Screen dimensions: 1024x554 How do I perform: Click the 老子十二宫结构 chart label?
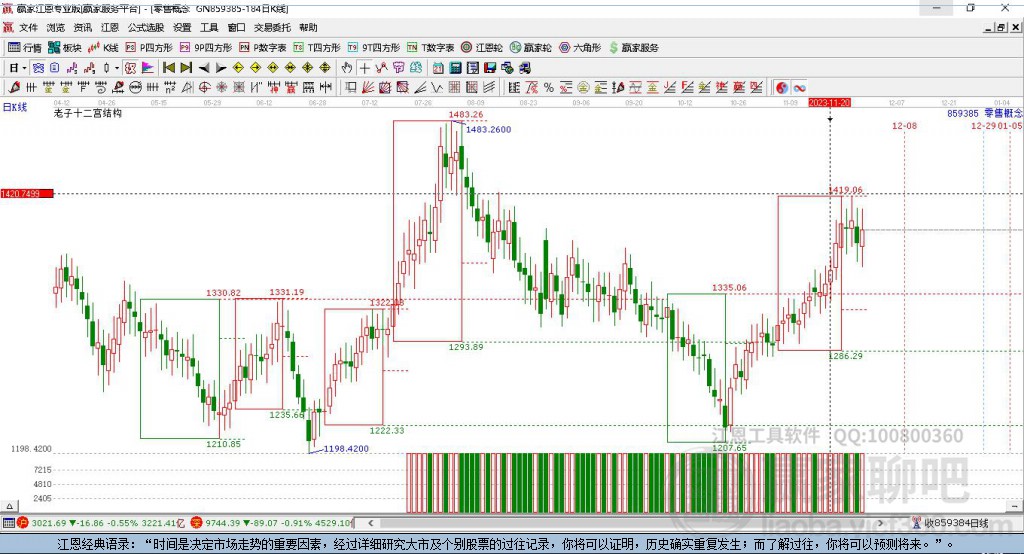[x=88, y=113]
